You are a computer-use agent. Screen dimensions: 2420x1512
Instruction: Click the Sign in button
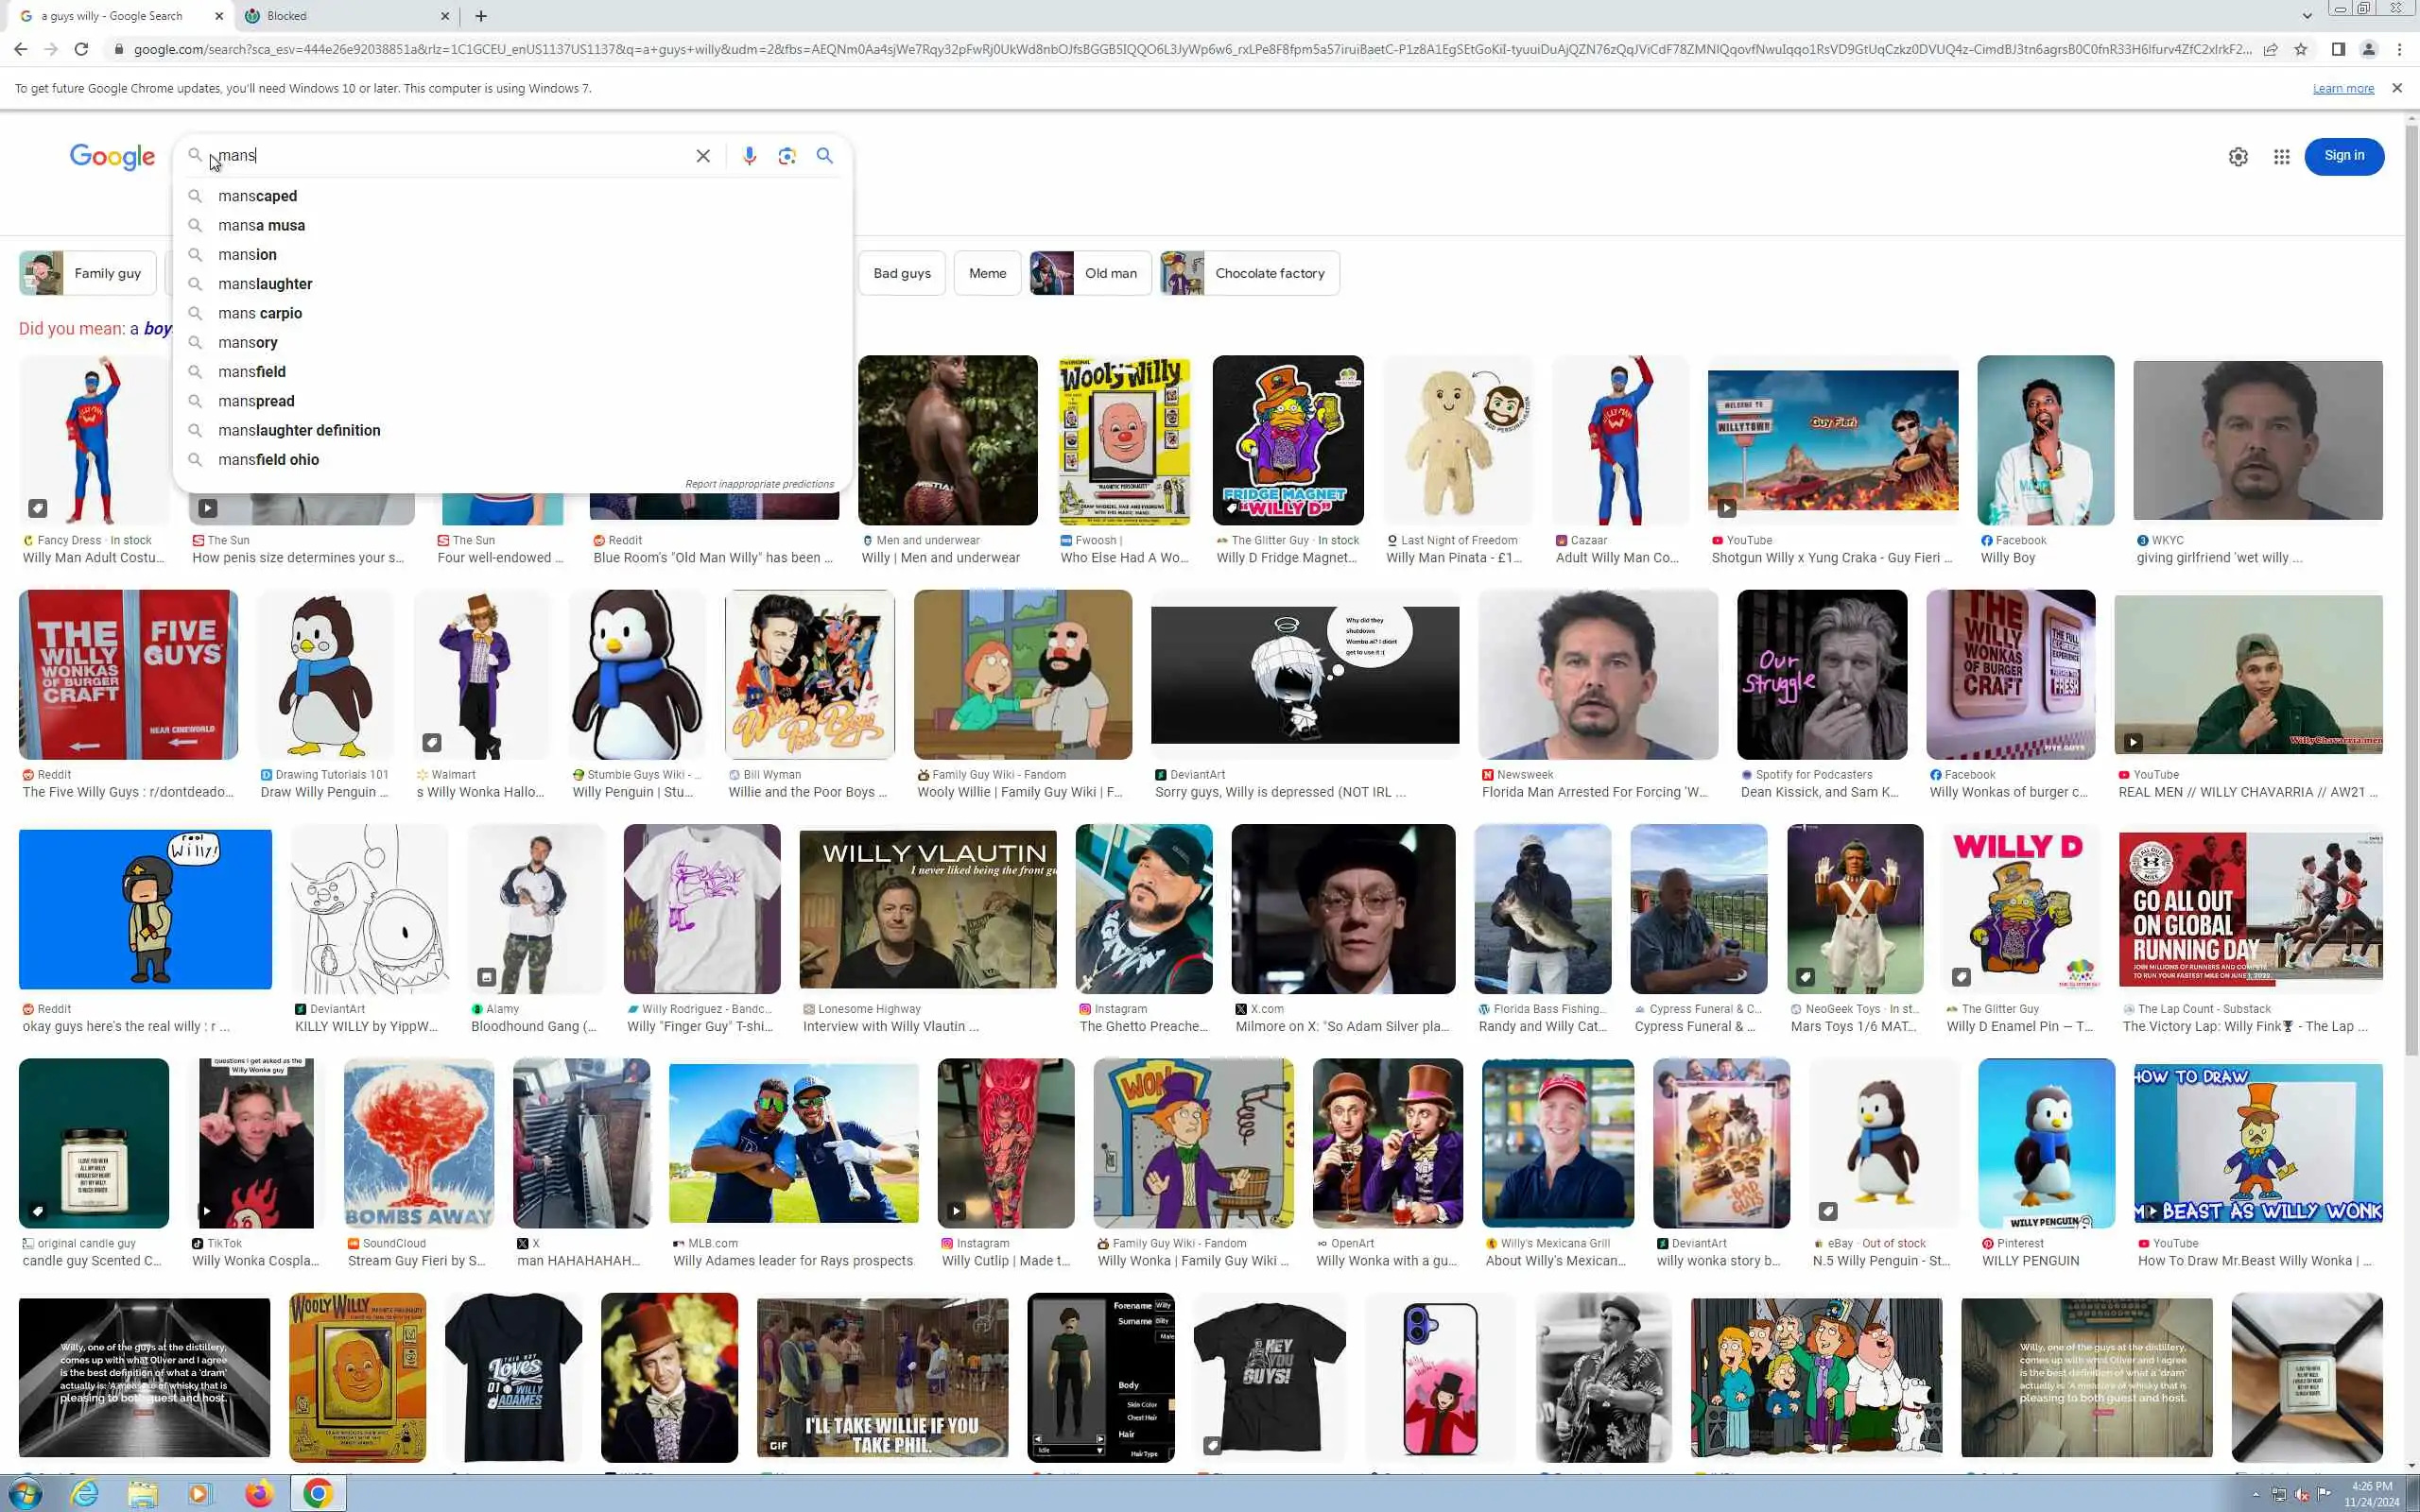[x=2343, y=156]
